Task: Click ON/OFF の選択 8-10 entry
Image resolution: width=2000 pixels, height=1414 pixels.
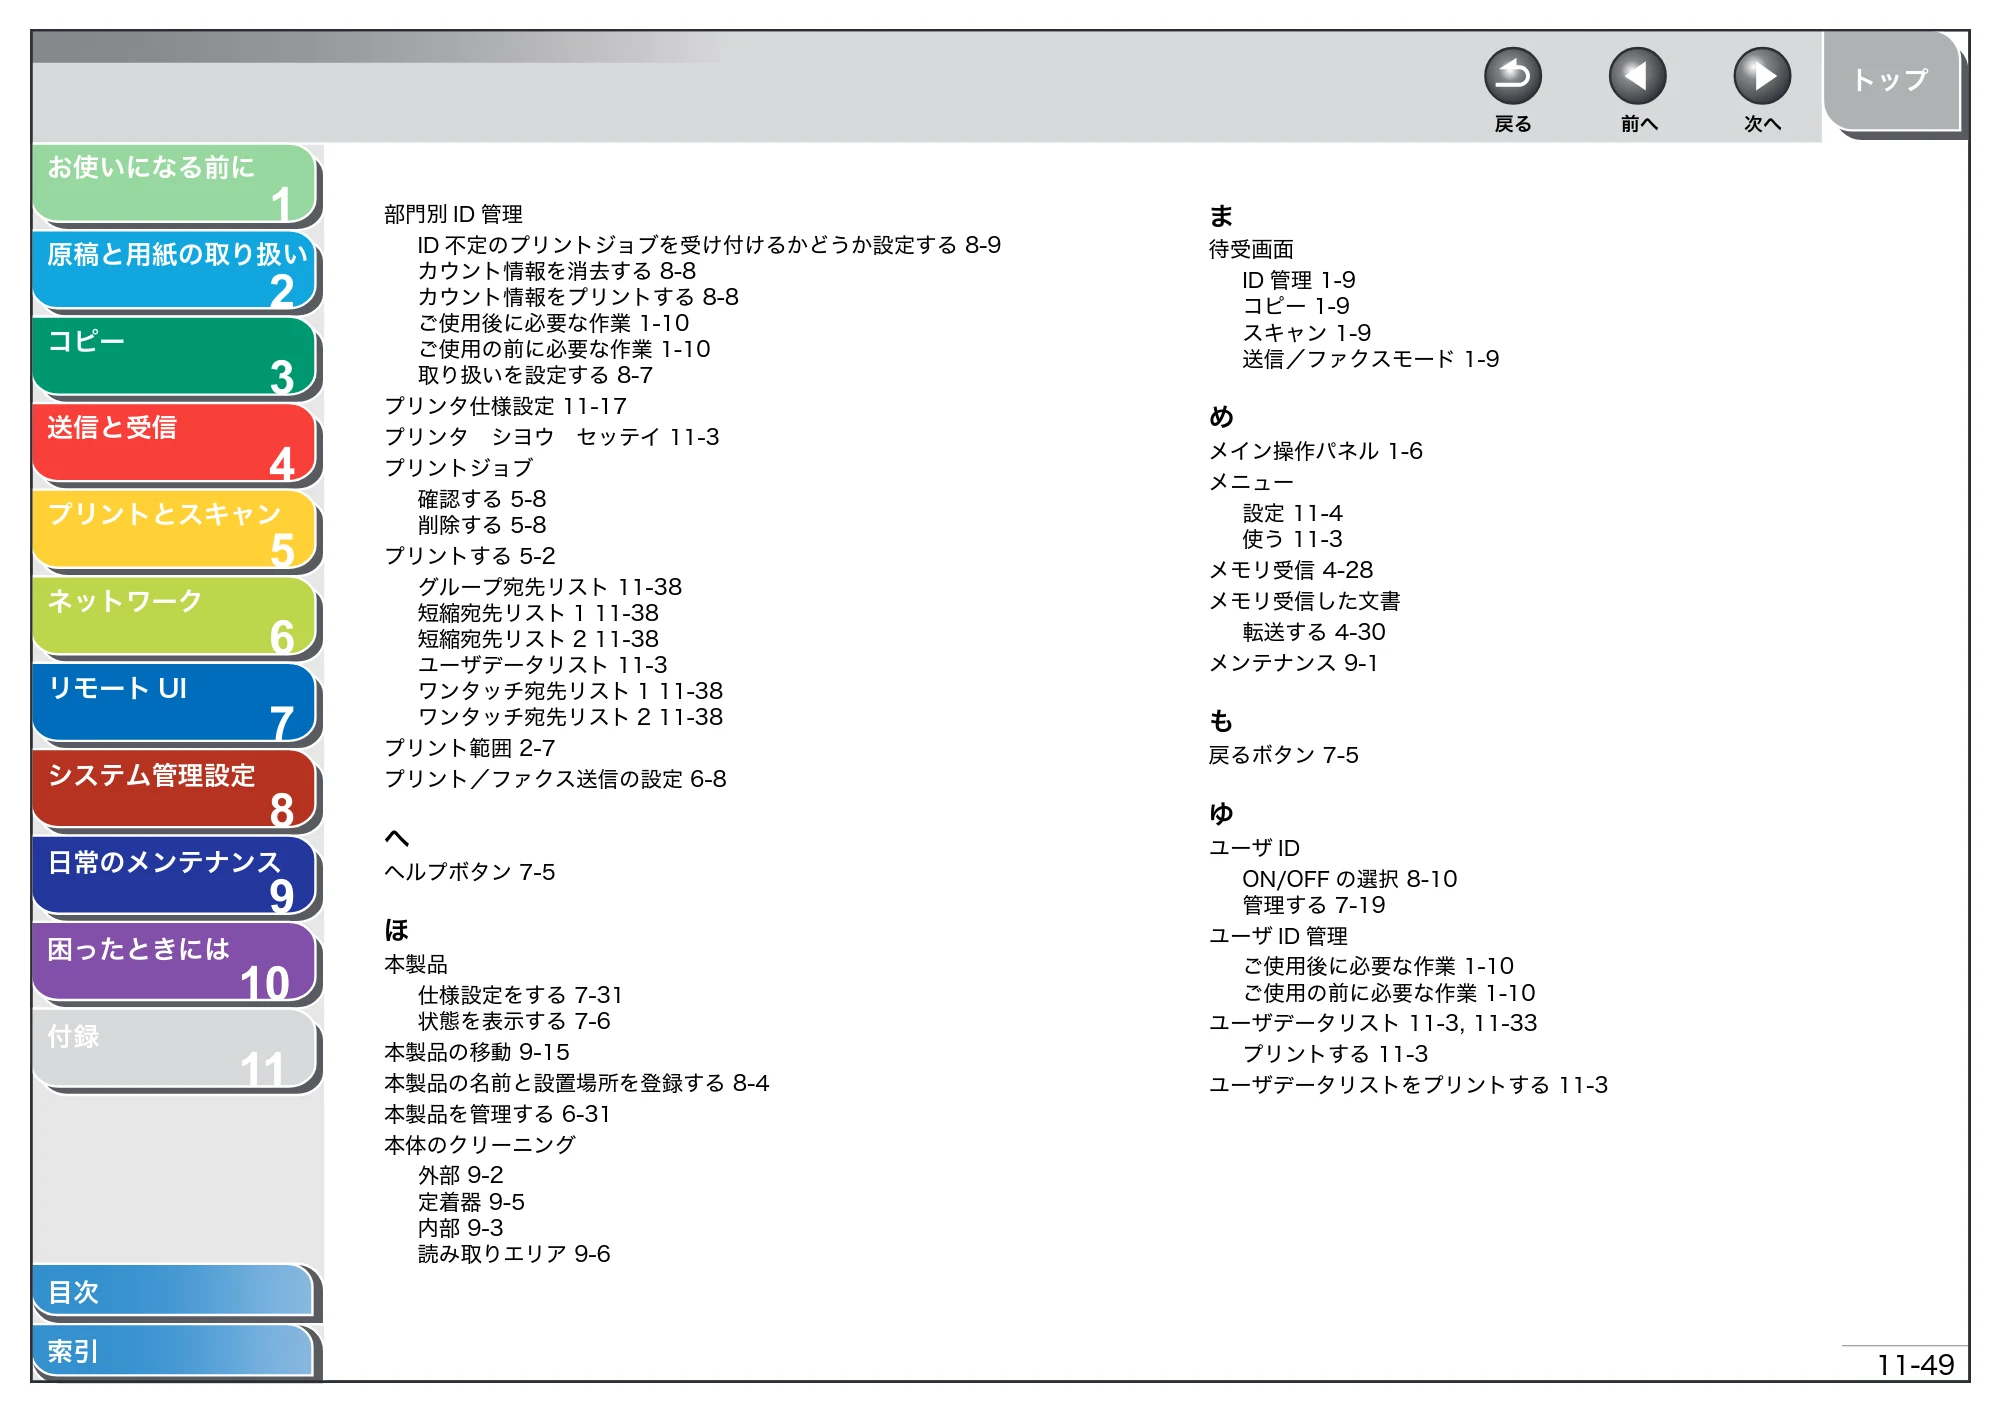Action: coord(1350,879)
